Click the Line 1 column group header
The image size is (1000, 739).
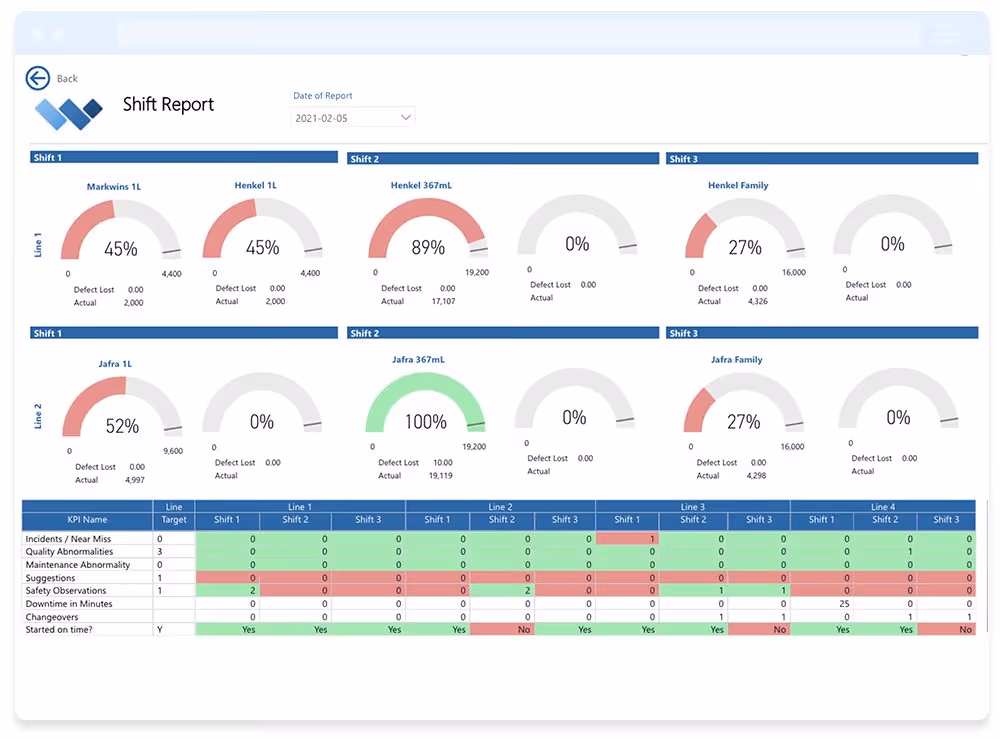300,507
